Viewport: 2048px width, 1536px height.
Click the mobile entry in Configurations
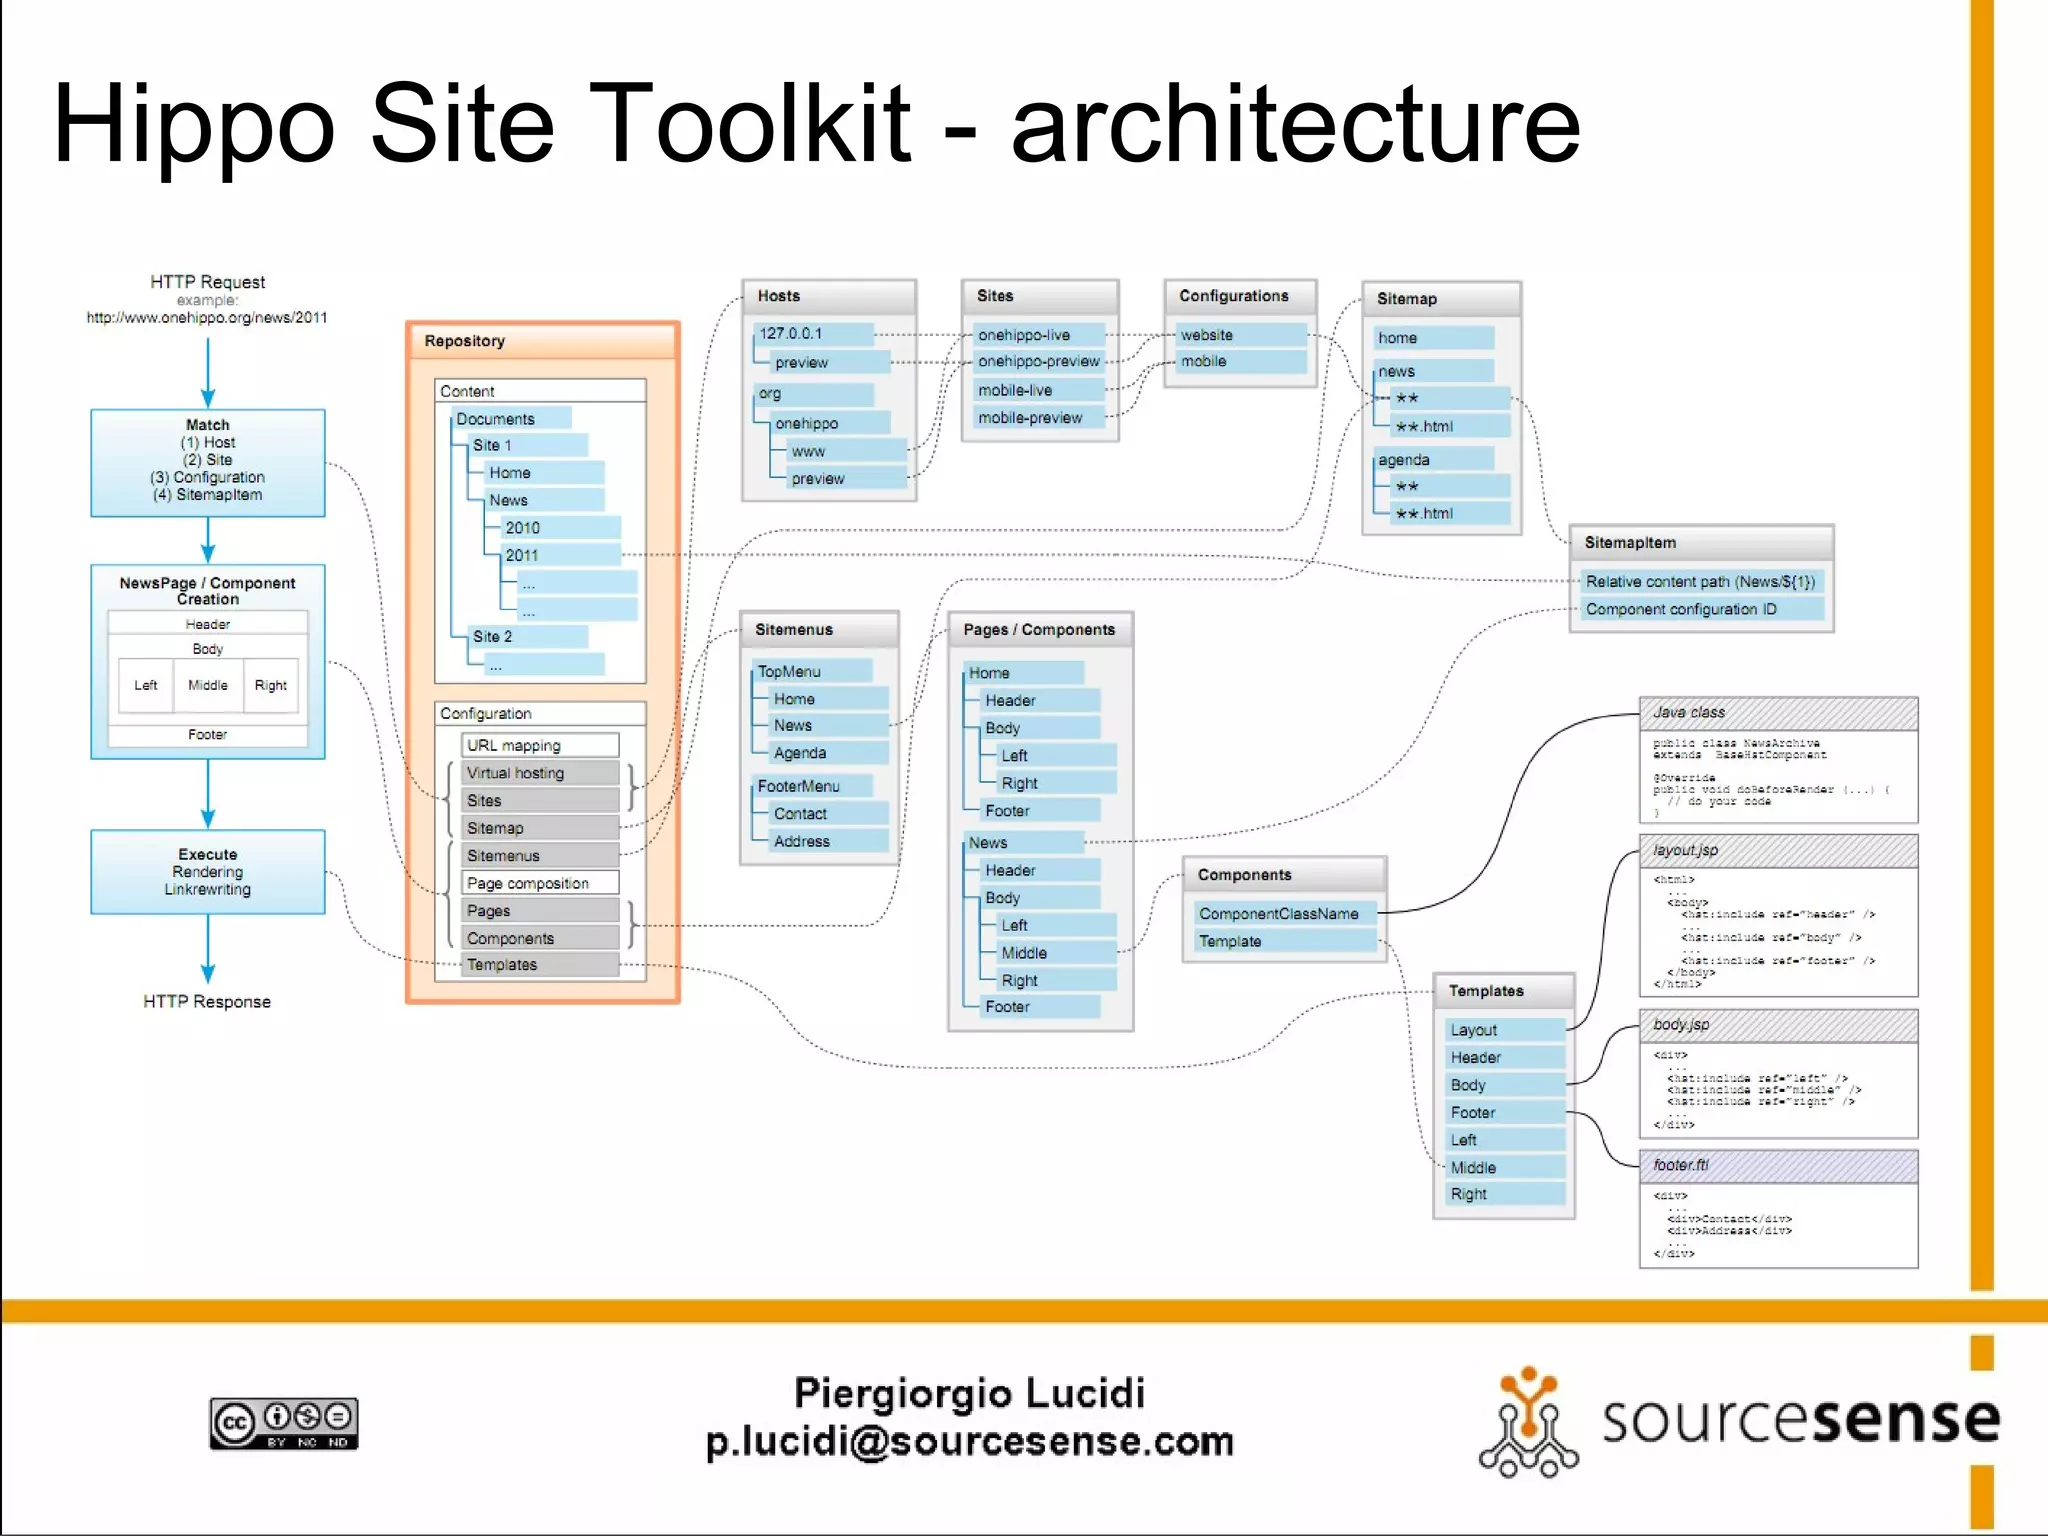(1240, 361)
